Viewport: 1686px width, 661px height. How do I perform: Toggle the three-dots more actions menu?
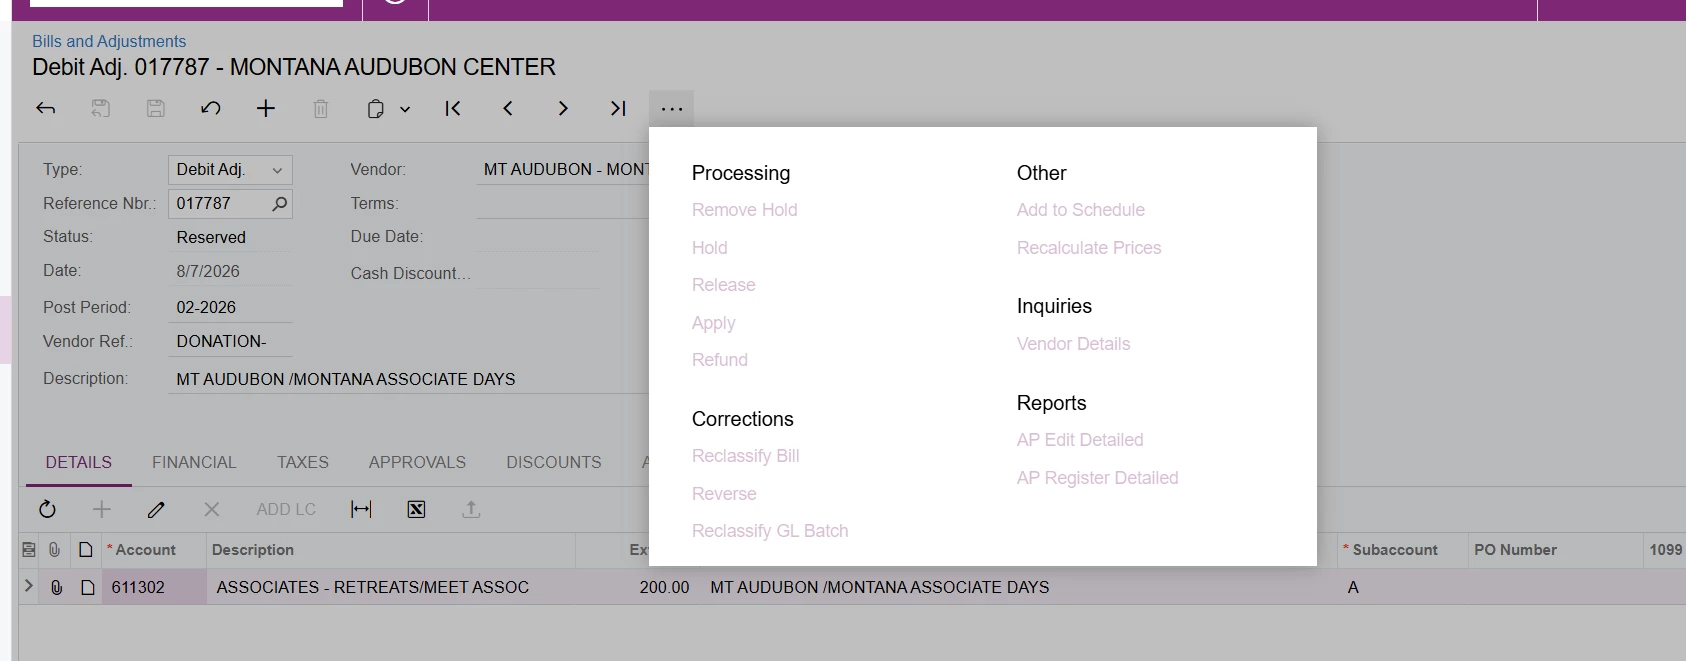[x=672, y=108]
